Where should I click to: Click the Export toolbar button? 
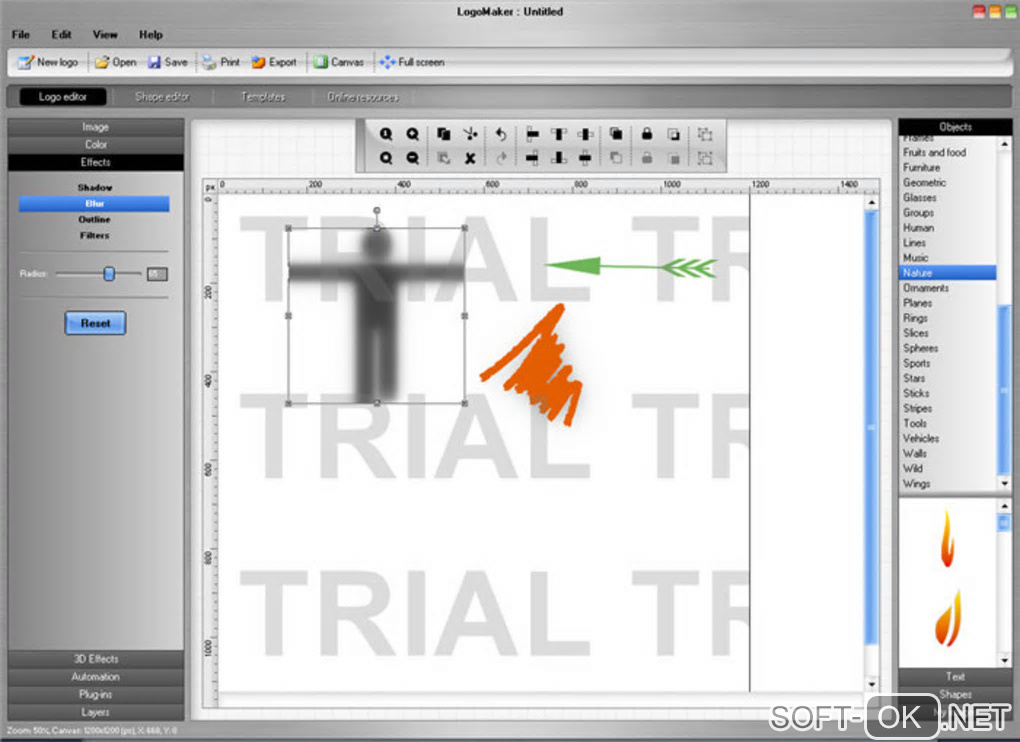(x=275, y=62)
